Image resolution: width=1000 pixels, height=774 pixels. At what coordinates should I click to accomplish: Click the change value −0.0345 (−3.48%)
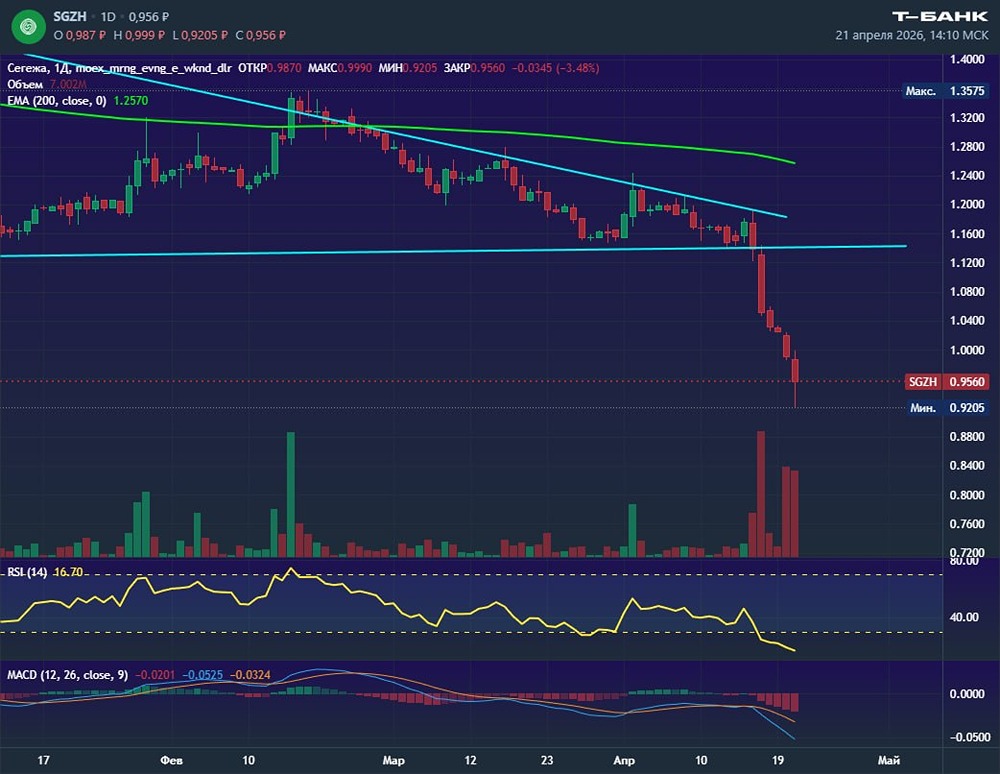pyautogui.click(x=555, y=68)
